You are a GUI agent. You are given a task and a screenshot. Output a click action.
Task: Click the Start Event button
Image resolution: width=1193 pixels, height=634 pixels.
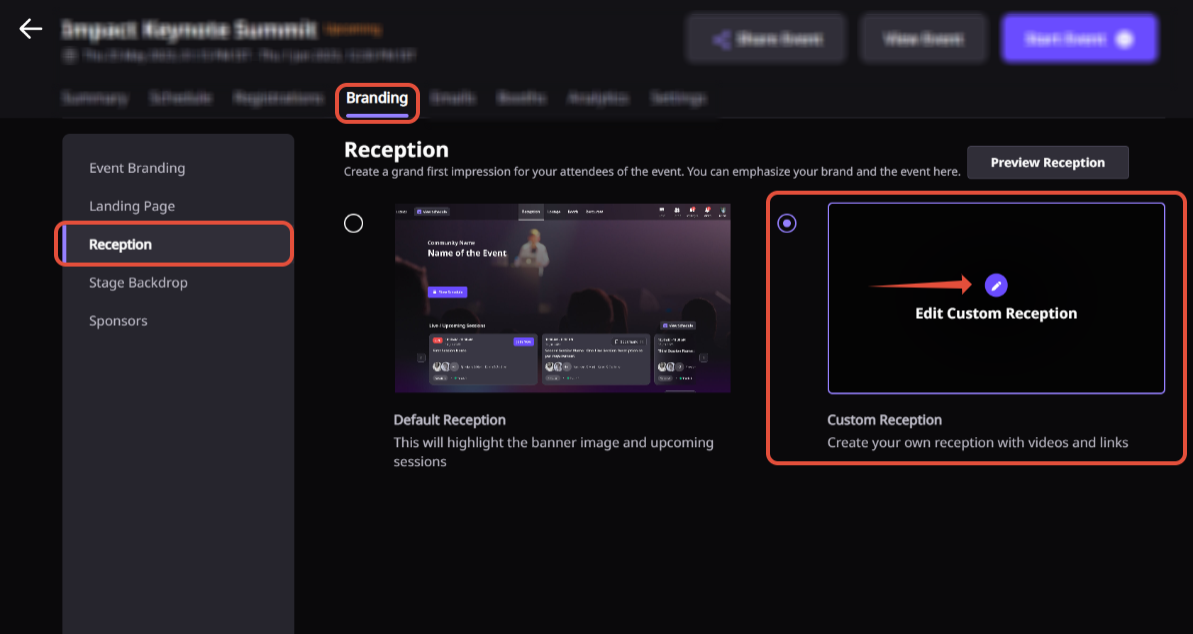pos(1080,39)
